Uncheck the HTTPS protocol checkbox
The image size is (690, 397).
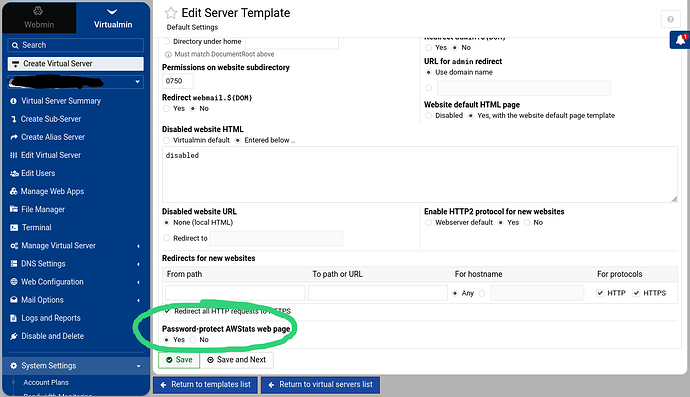coord(636,293)
